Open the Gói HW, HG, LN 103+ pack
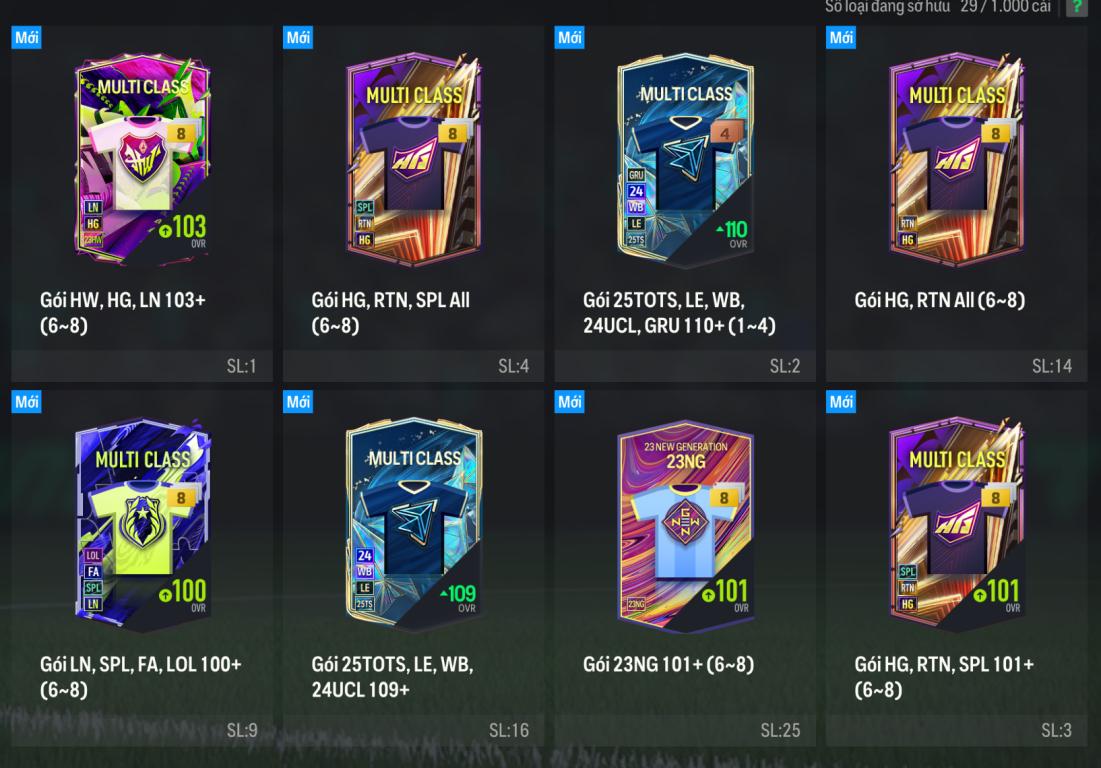The width and height of the screenshot is (1101, 768). click(x=142, y=204)
